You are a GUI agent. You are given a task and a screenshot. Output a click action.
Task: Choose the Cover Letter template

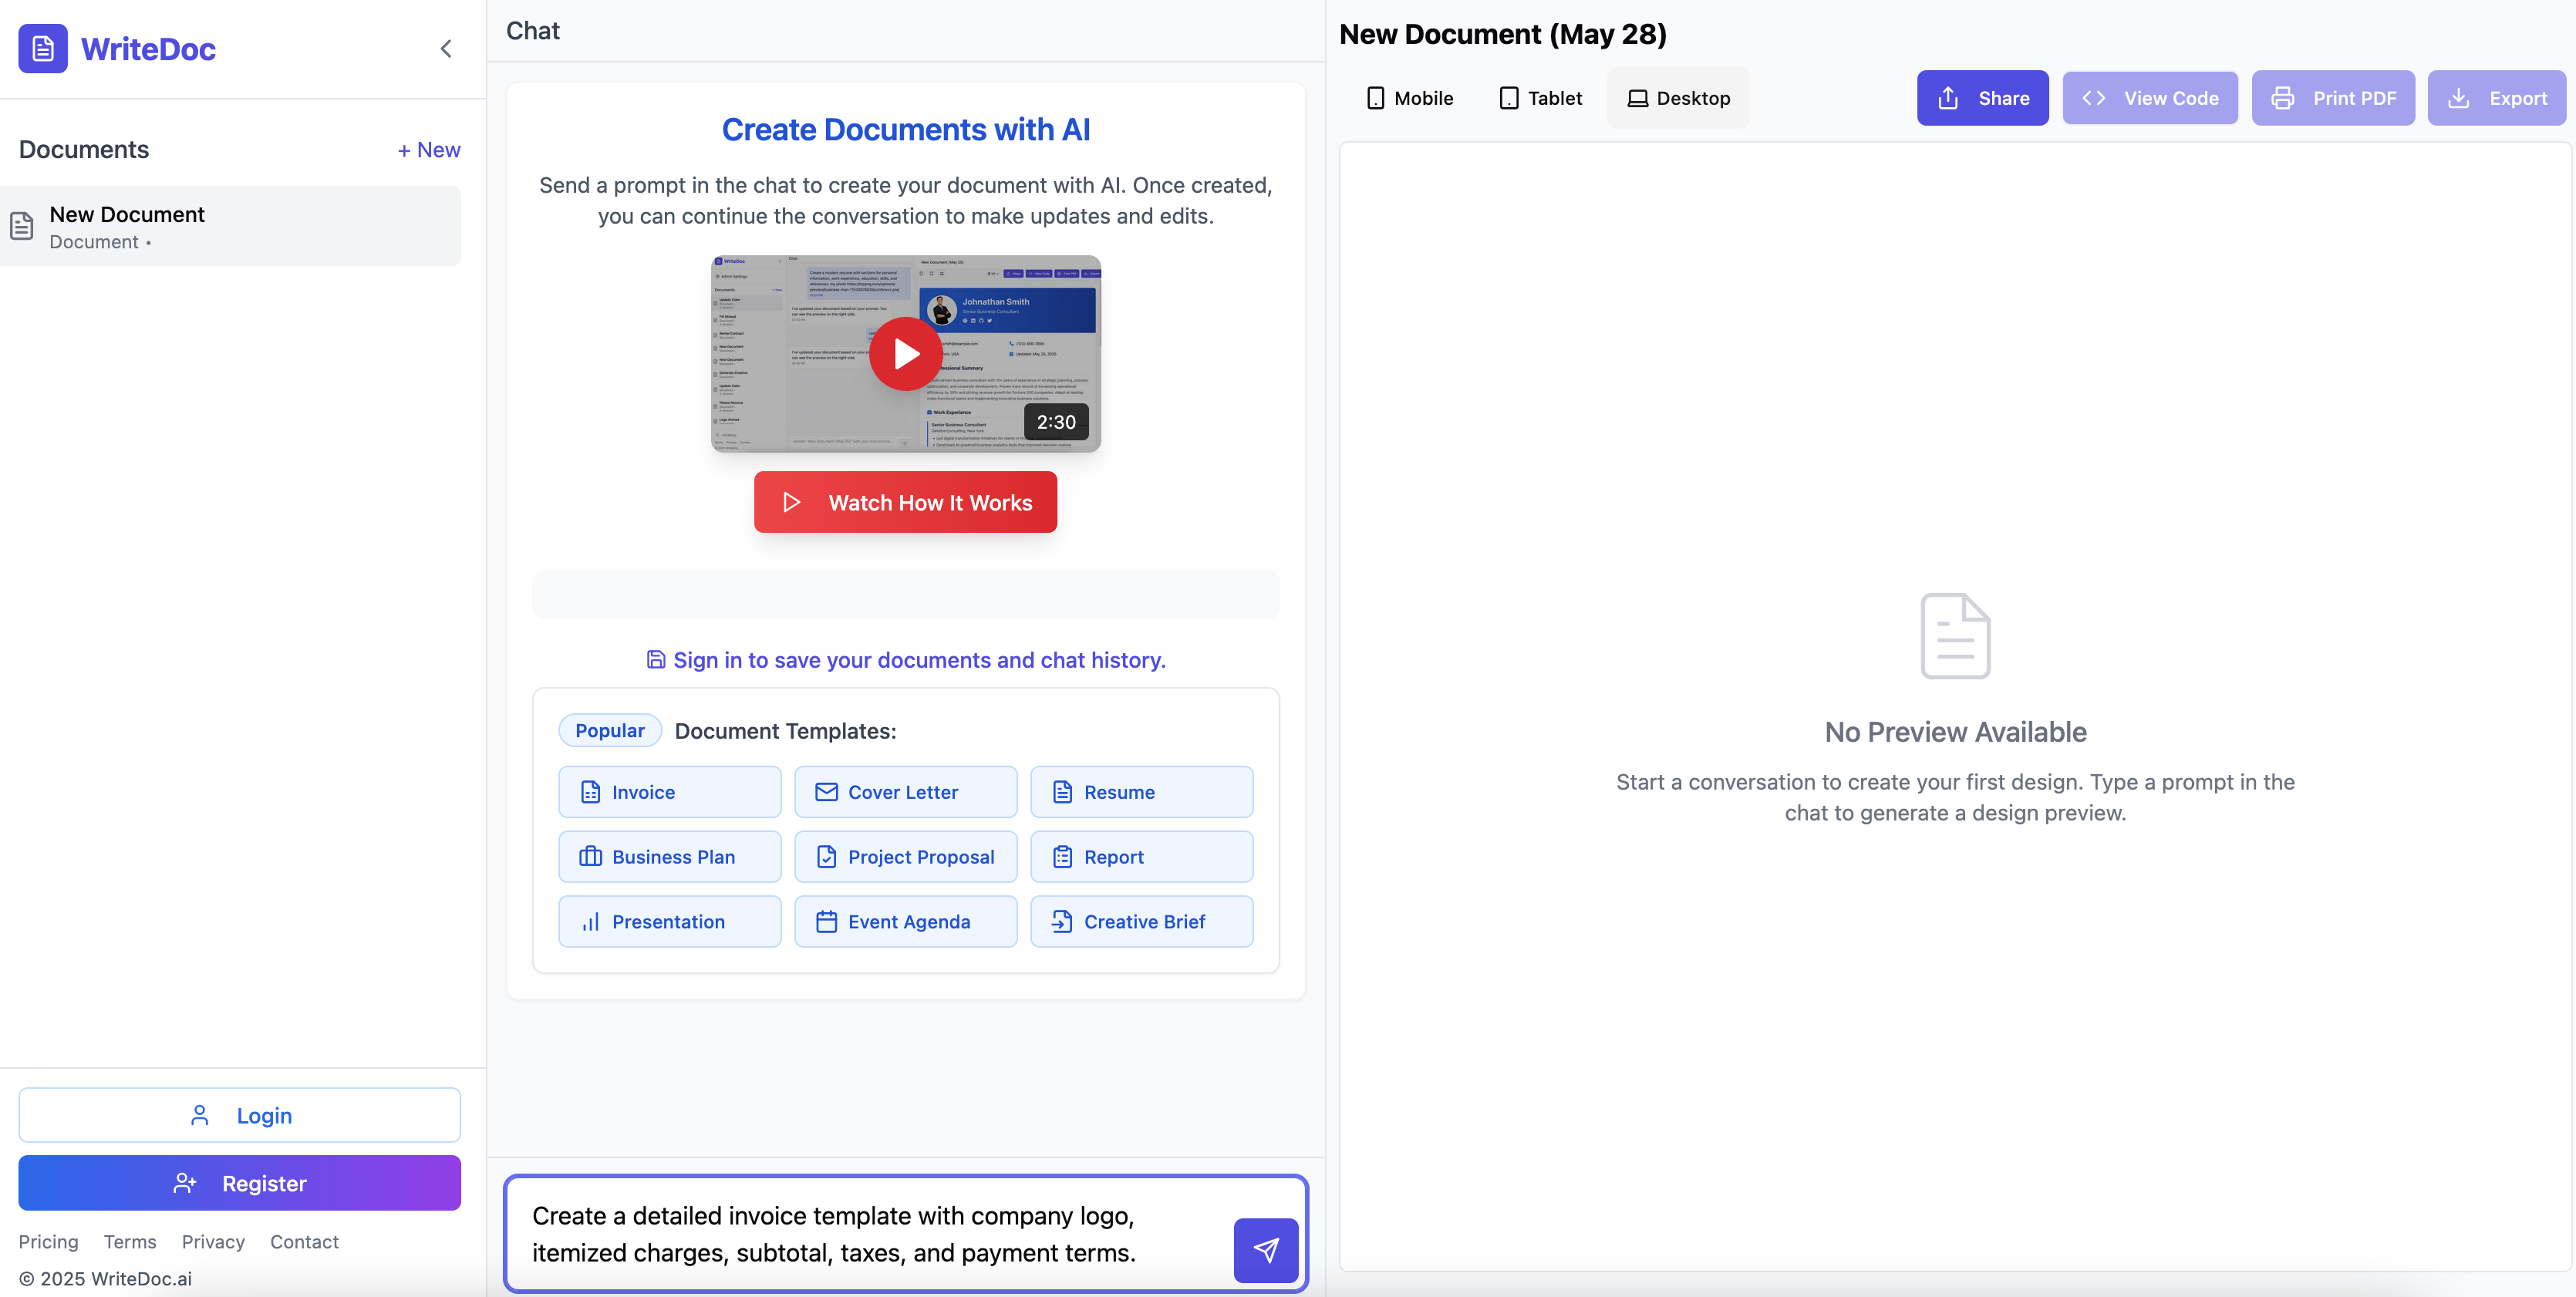pyautogui.click(x=905, y=792)
